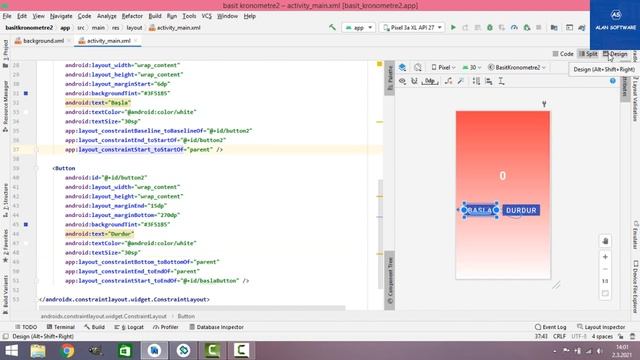Toggle pan mode hand icon
The width and height of the screenshot is (640, 360).
(x=605, y=241)
